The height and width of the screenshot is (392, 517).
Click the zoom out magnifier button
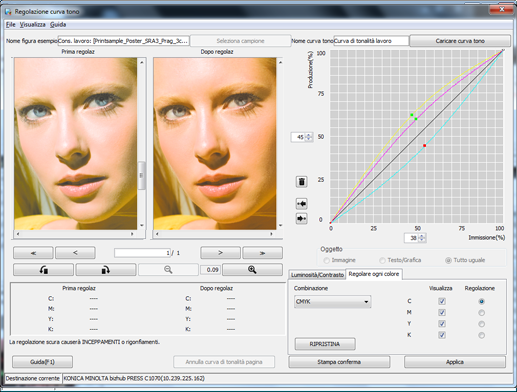[168, 270]
